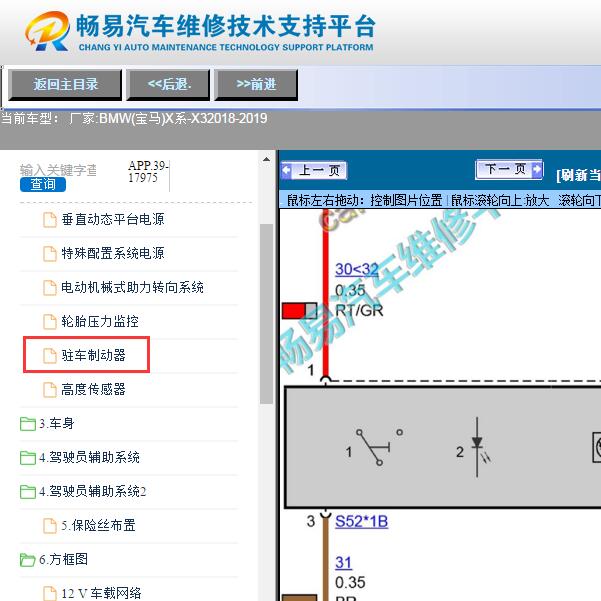Click the APP.39-17975 version text
This screenshot has width=601, height=601.
(x=148, y=171)
